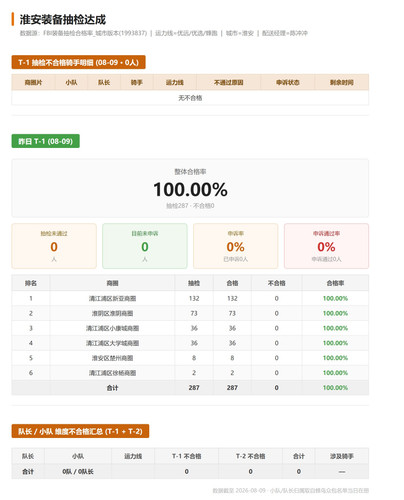Click the 不通过原因 column header
The width and height of the screenshot is (404, 500).
tap(228, 82)
